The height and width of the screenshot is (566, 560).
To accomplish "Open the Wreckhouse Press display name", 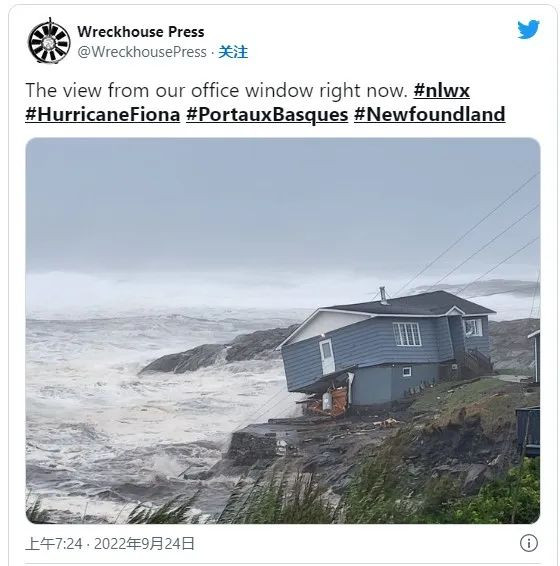I will coord(141,32).
